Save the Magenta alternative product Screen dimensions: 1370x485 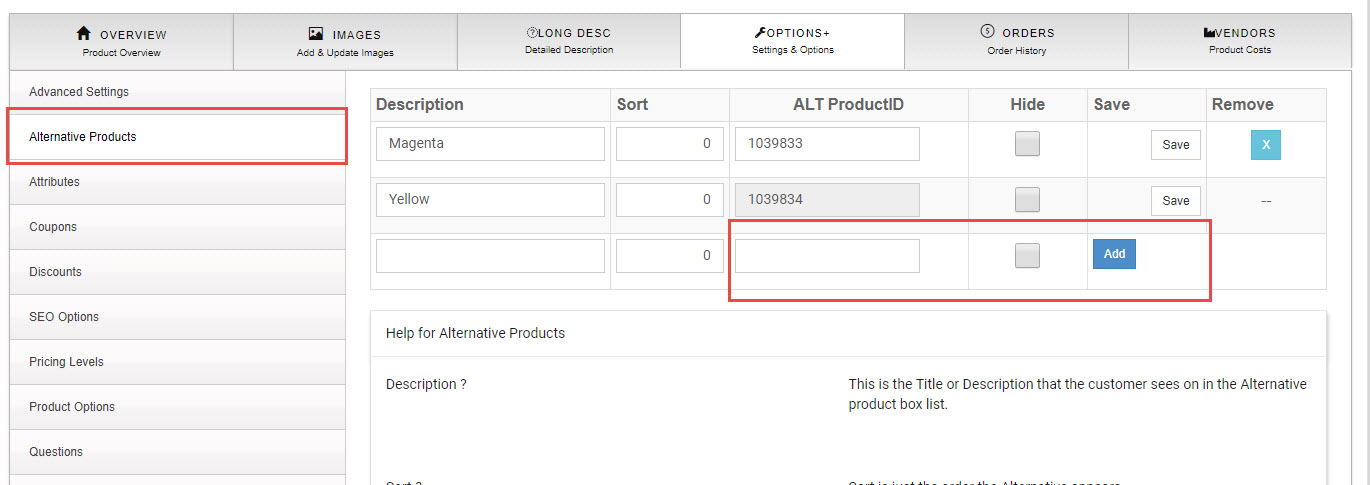coord(1175,145)
